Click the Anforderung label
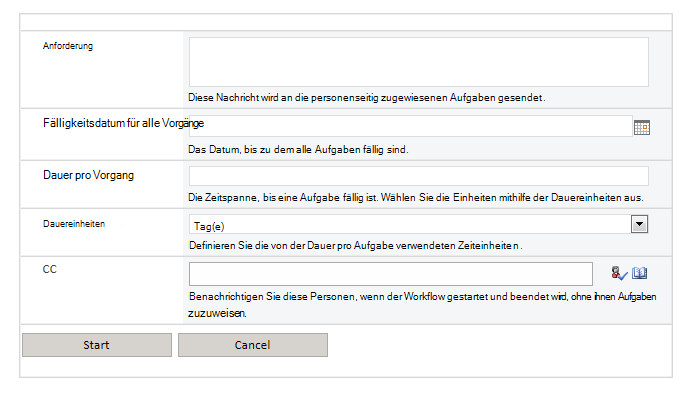 click(x=68, y=46)
